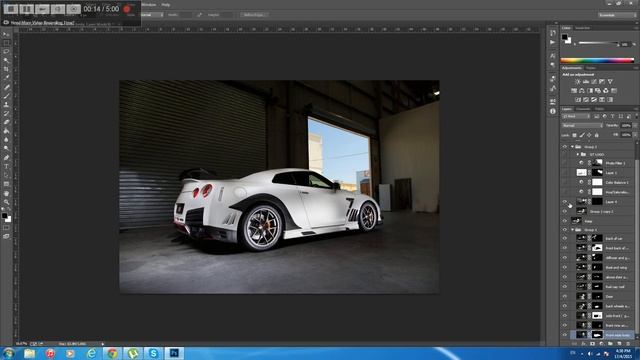
Task: Select the Pen tool
Action: pyautogui.click(x=6, y=158)
